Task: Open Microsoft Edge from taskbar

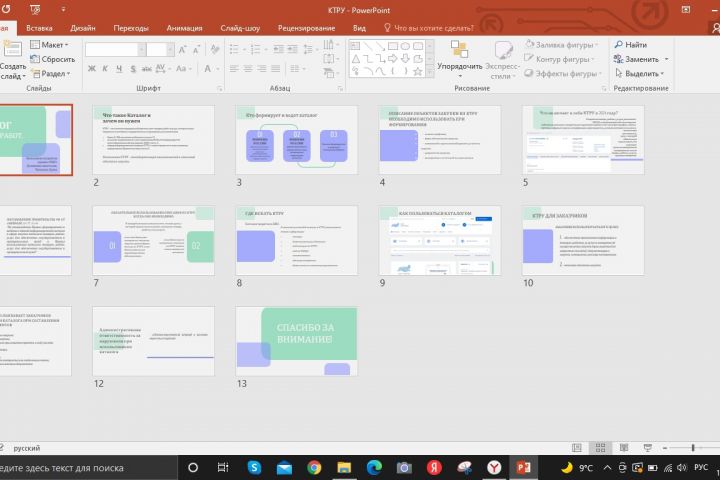Action: (374, 468)
